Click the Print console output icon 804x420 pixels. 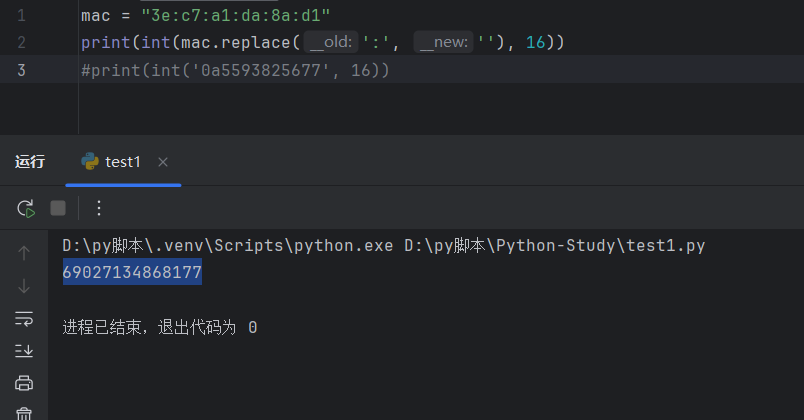[x=25, y=382]
